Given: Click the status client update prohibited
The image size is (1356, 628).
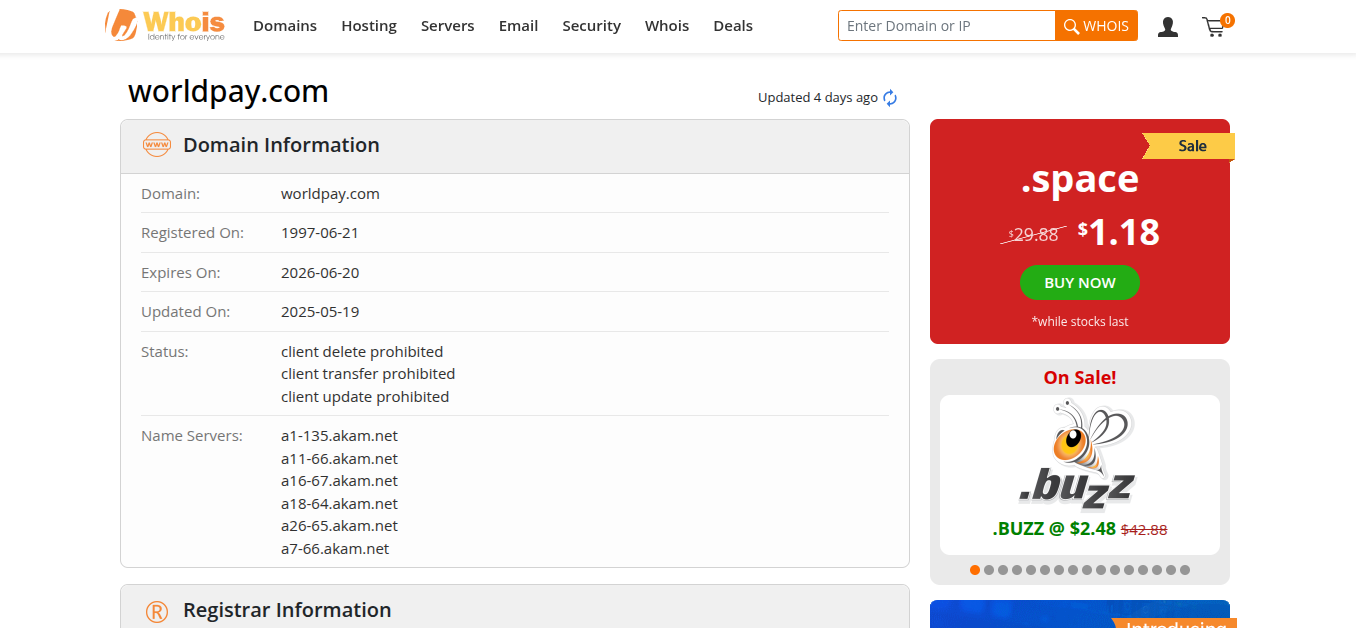Looking at the screenshot, I should (365, 397).
